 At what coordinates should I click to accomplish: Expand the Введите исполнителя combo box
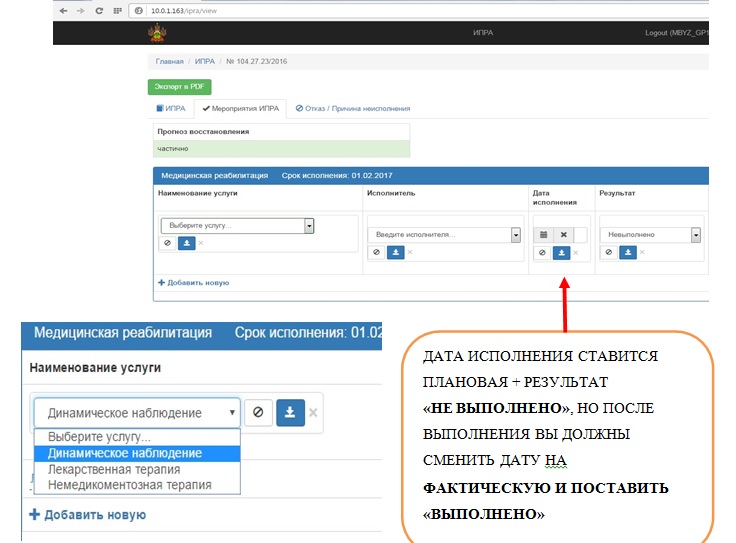pos(444,235)
